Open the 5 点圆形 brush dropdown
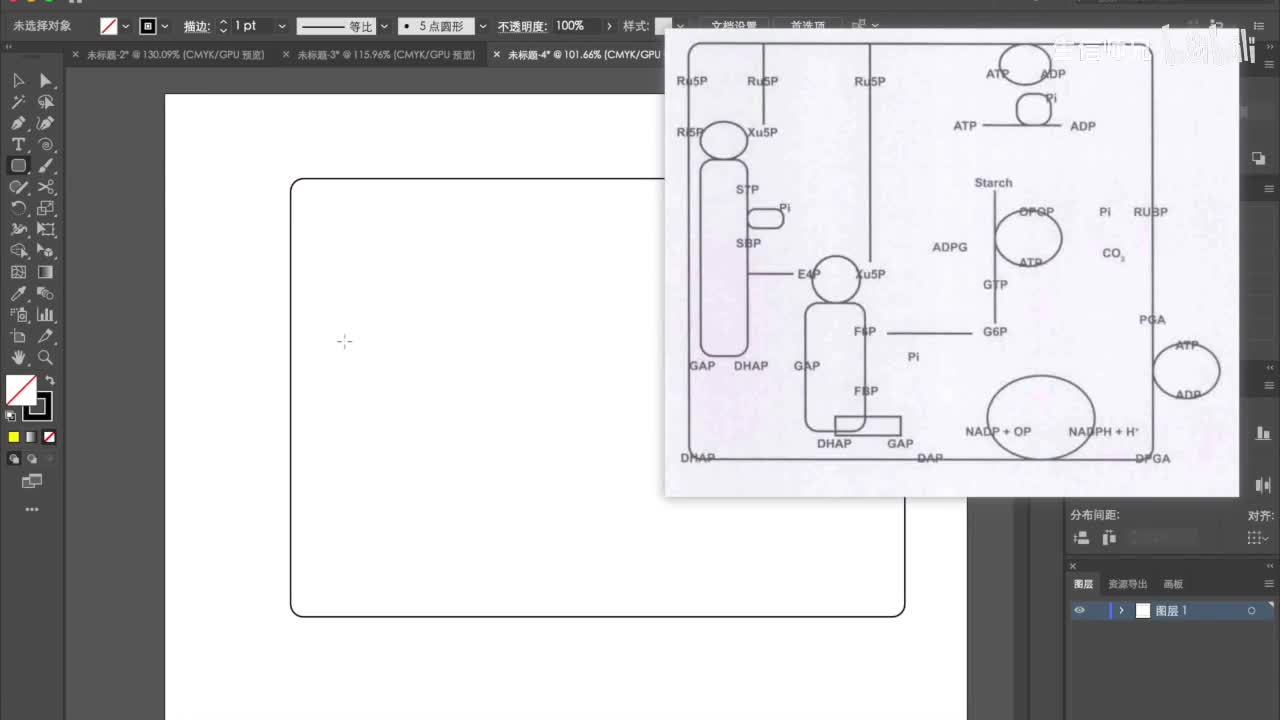The height and width of the screenshot is (720, 1280). pos(483,26)
